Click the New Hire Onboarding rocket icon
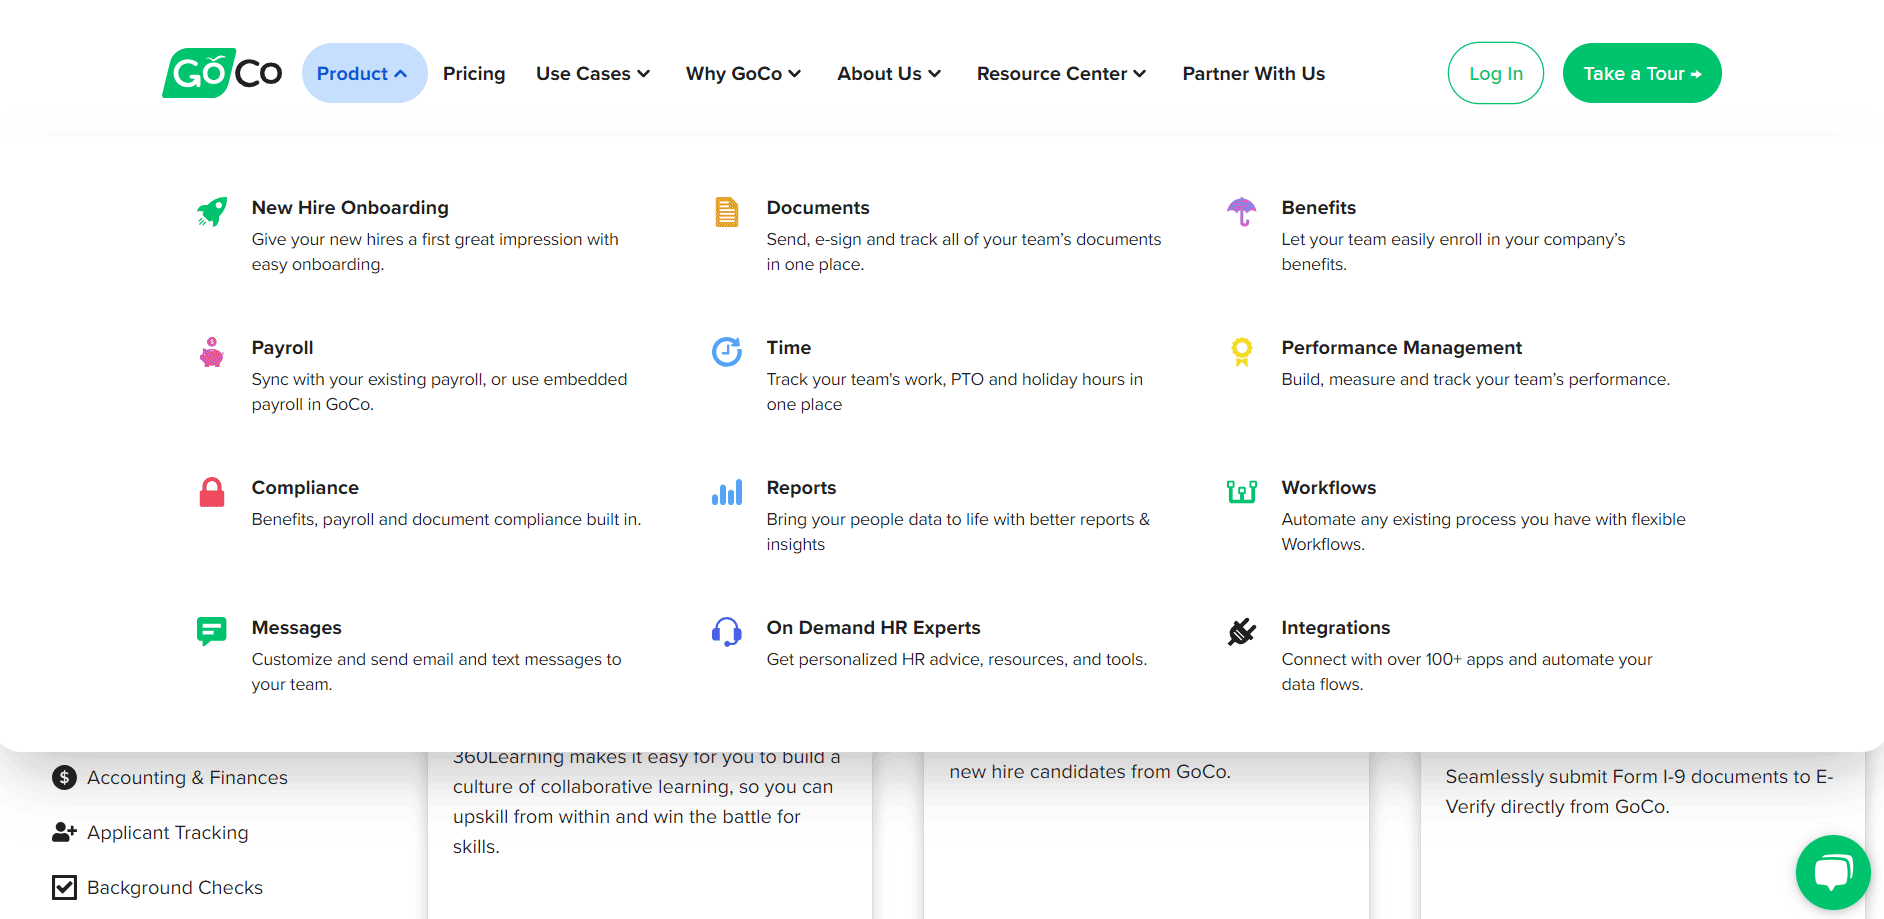Viewport: 1884px width, 919px height. [212, 211]
